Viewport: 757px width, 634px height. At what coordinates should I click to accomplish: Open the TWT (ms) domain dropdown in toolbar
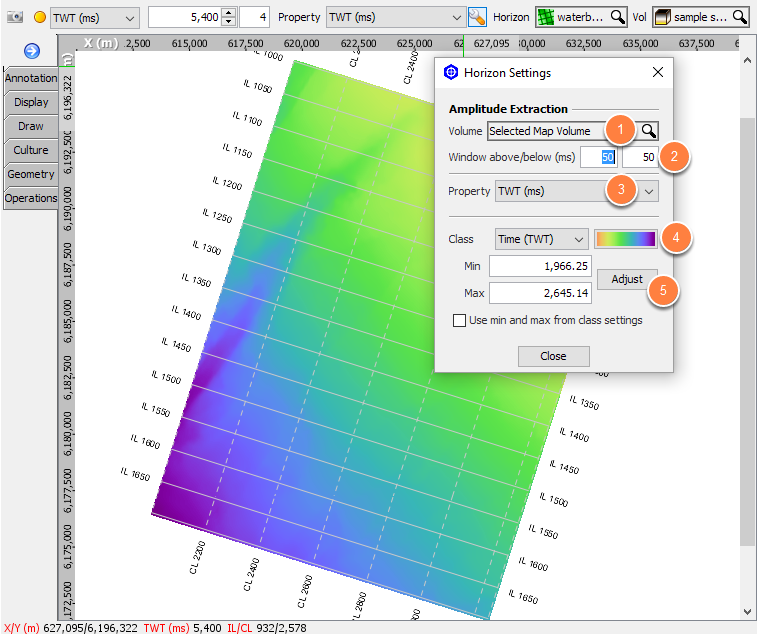click(x=95, y=18)
